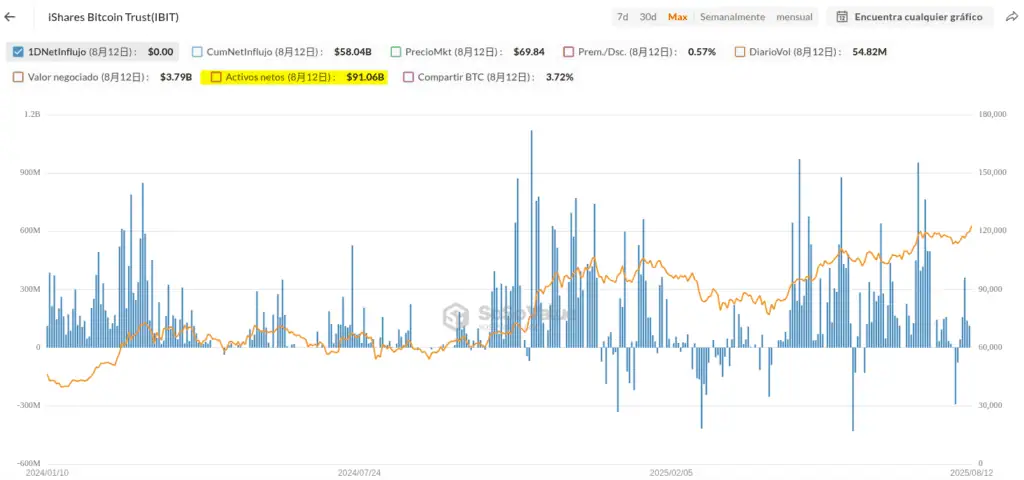The height and width of the screenshot is (480, 1024).
Task: Turn on the DiarioVol checkbox
Action: tap(740, 52)
